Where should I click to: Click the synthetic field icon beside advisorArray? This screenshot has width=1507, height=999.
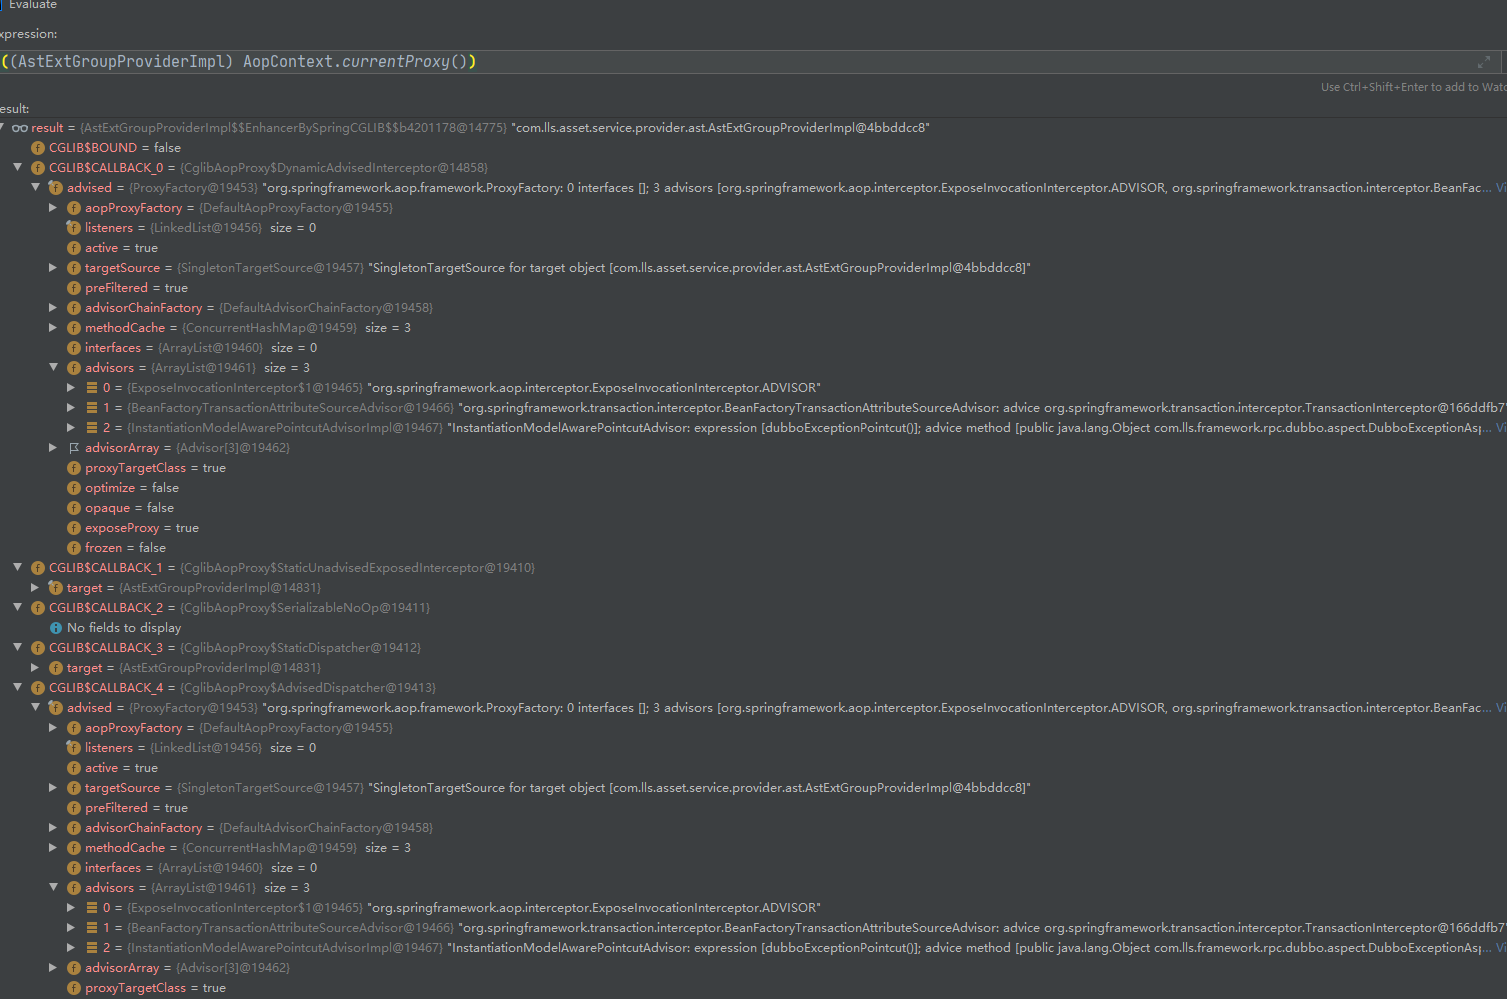coord(72,447)
